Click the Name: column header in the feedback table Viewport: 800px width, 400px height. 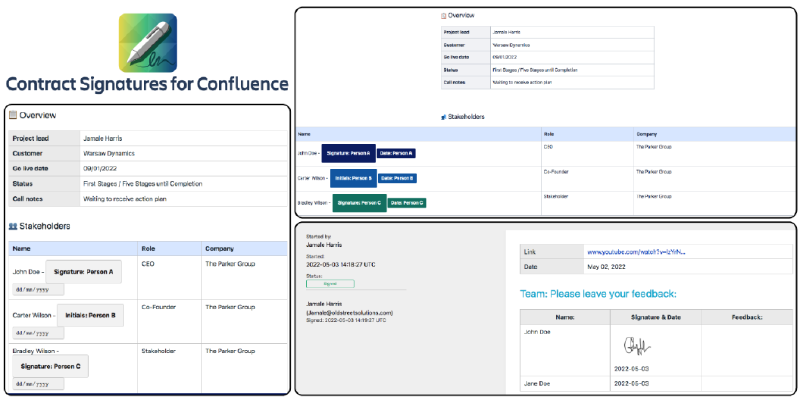[x=565, y=317]
